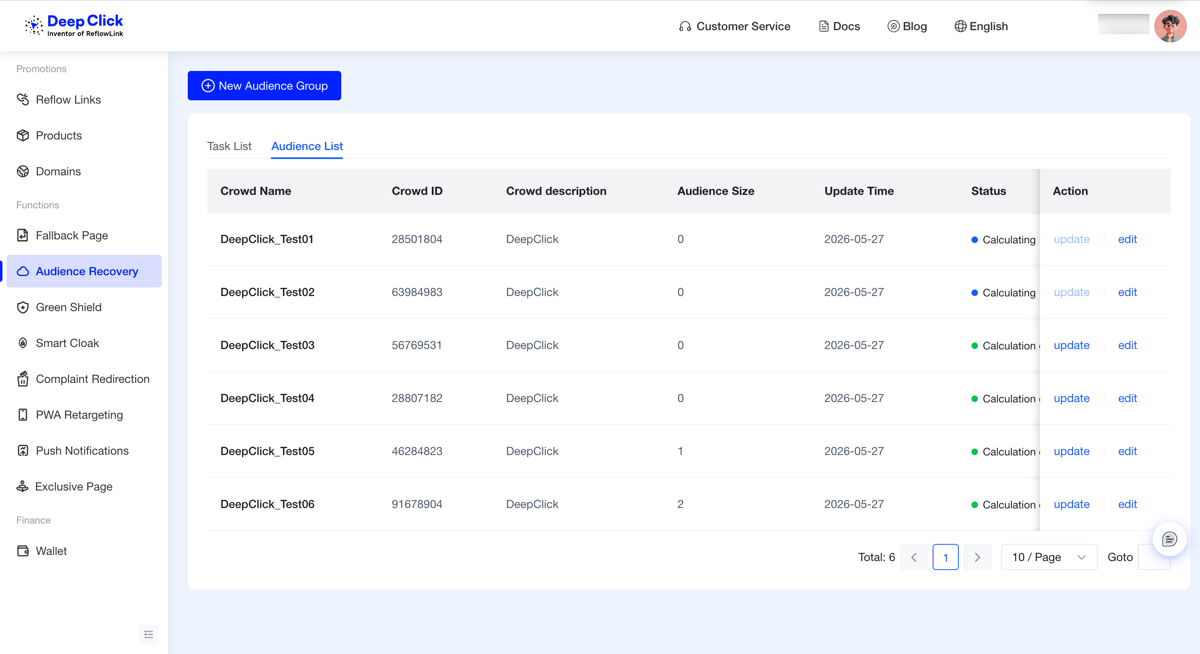Open Complaint Redirection in the sidebar
This screenshot has height=654, width=1200.
pyautogui.click(x=84, y=379)
